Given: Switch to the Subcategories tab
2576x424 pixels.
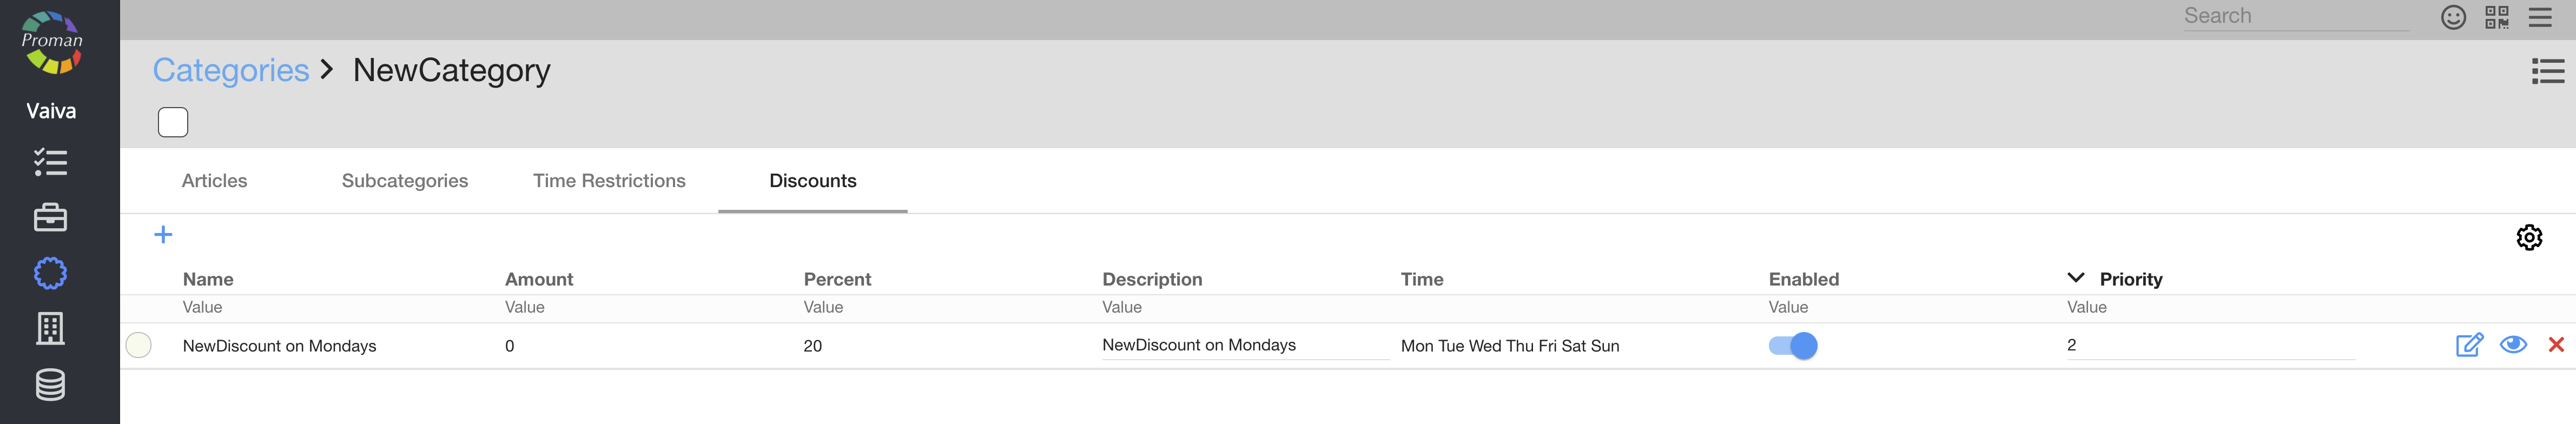Looking at the screenshot, I should 404,181.
